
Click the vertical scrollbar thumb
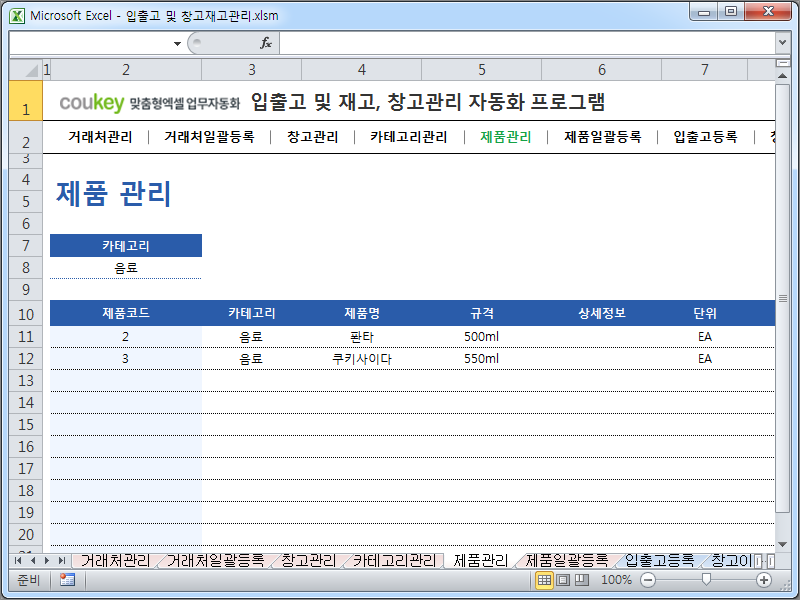coord(783,298)
